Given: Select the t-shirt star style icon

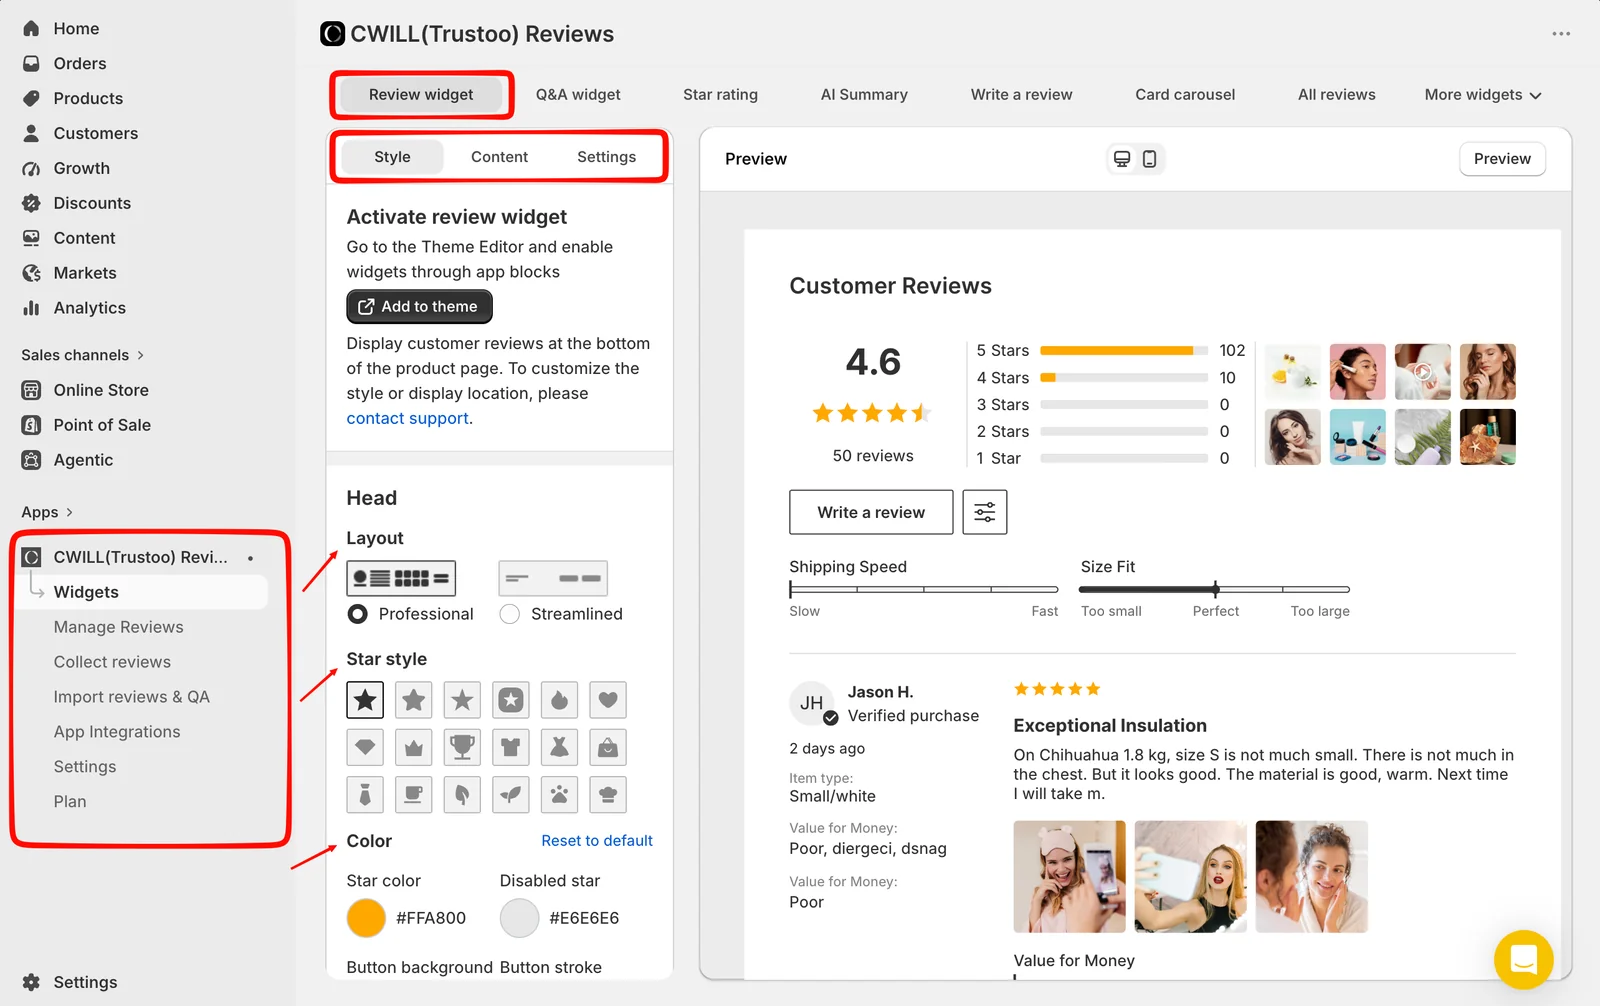Looking at the screenshot, I should point(511,747).
